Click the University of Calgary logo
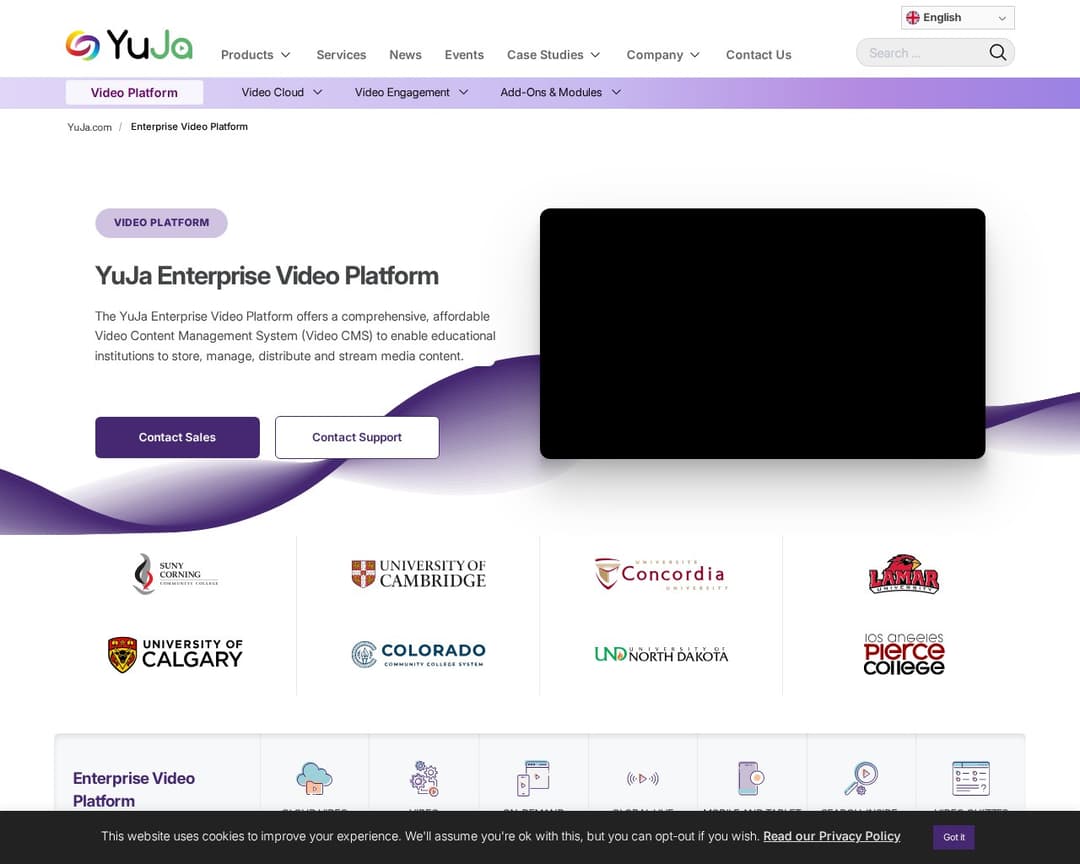Screen dimensions: 1080x864 click(175, 655)
